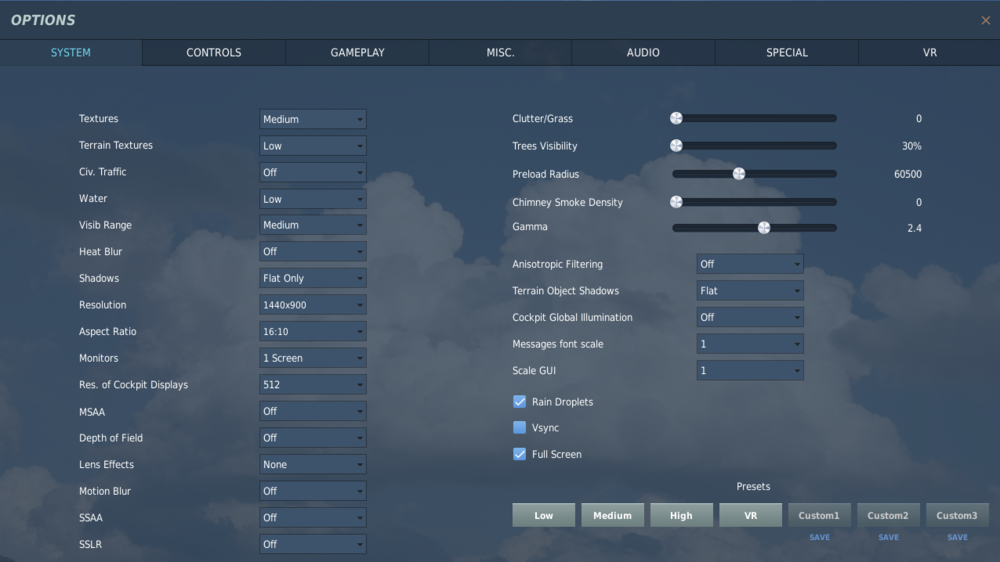Expand the Depth of Field dropdown
This screenshot has width=1000, height=562.
pyautogui.click(x=312, y=438)
